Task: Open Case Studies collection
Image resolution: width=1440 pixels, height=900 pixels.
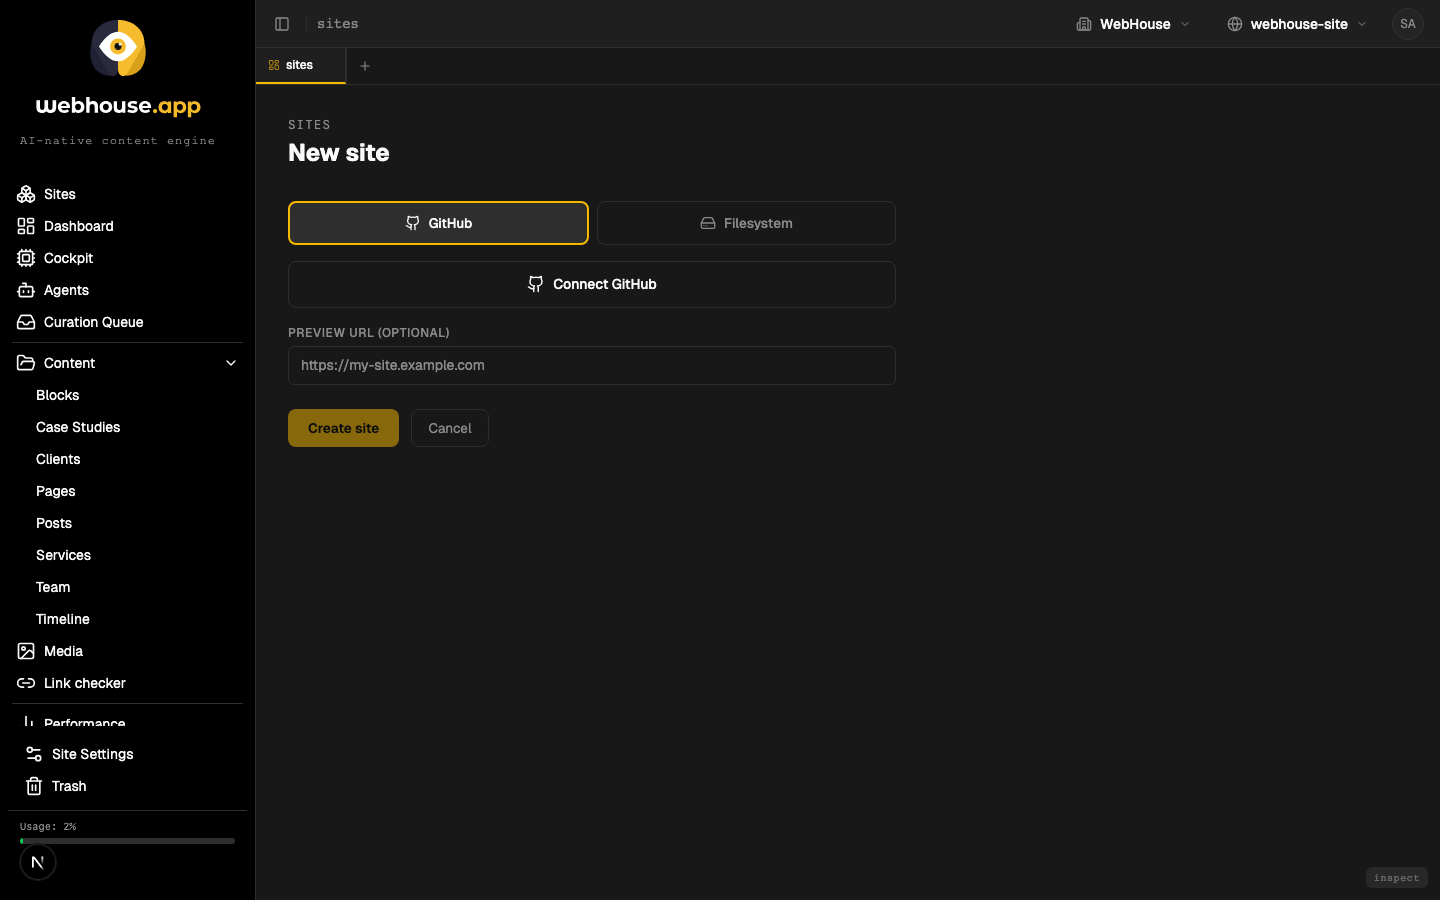Action: click(x=78, y=427)
